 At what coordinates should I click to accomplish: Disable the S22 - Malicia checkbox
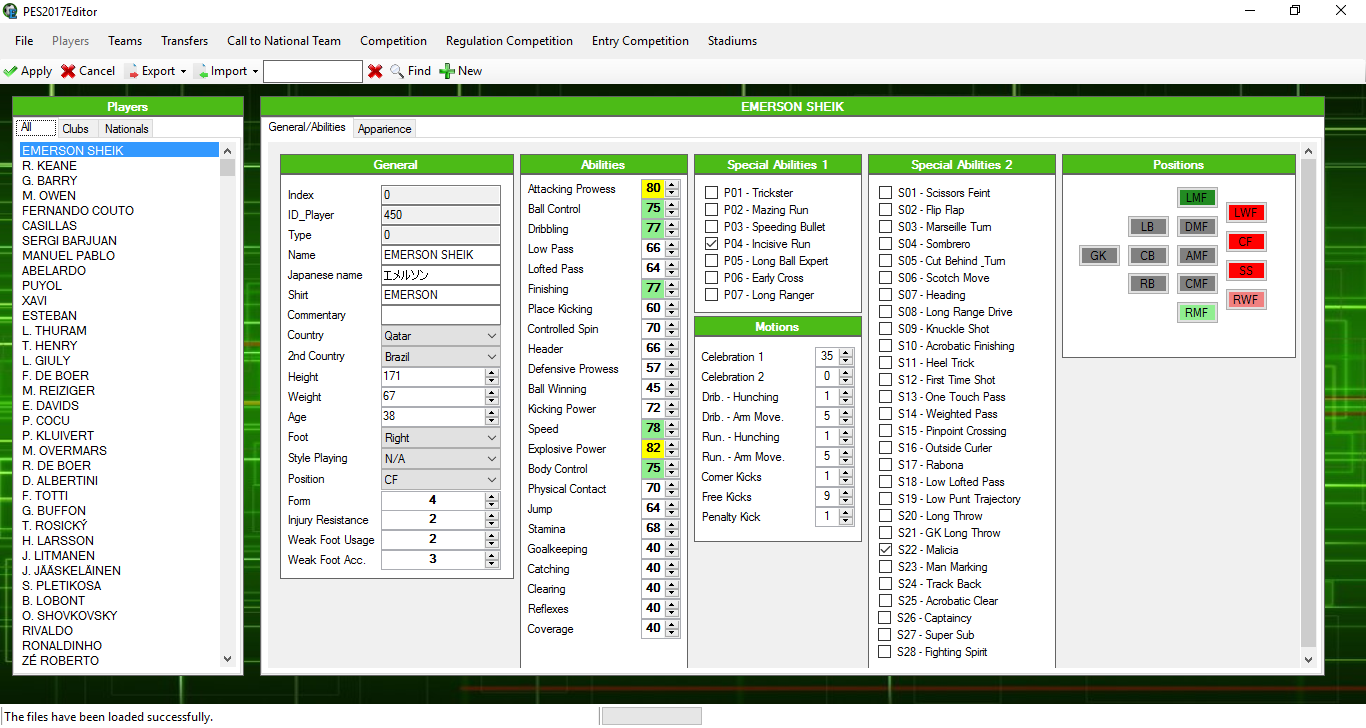pyautogui.click(x=885, y=549)
